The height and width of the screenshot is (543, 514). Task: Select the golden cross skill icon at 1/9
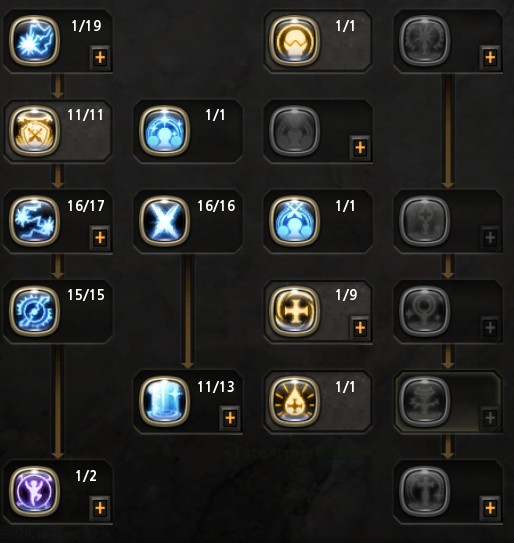(294, 311)
